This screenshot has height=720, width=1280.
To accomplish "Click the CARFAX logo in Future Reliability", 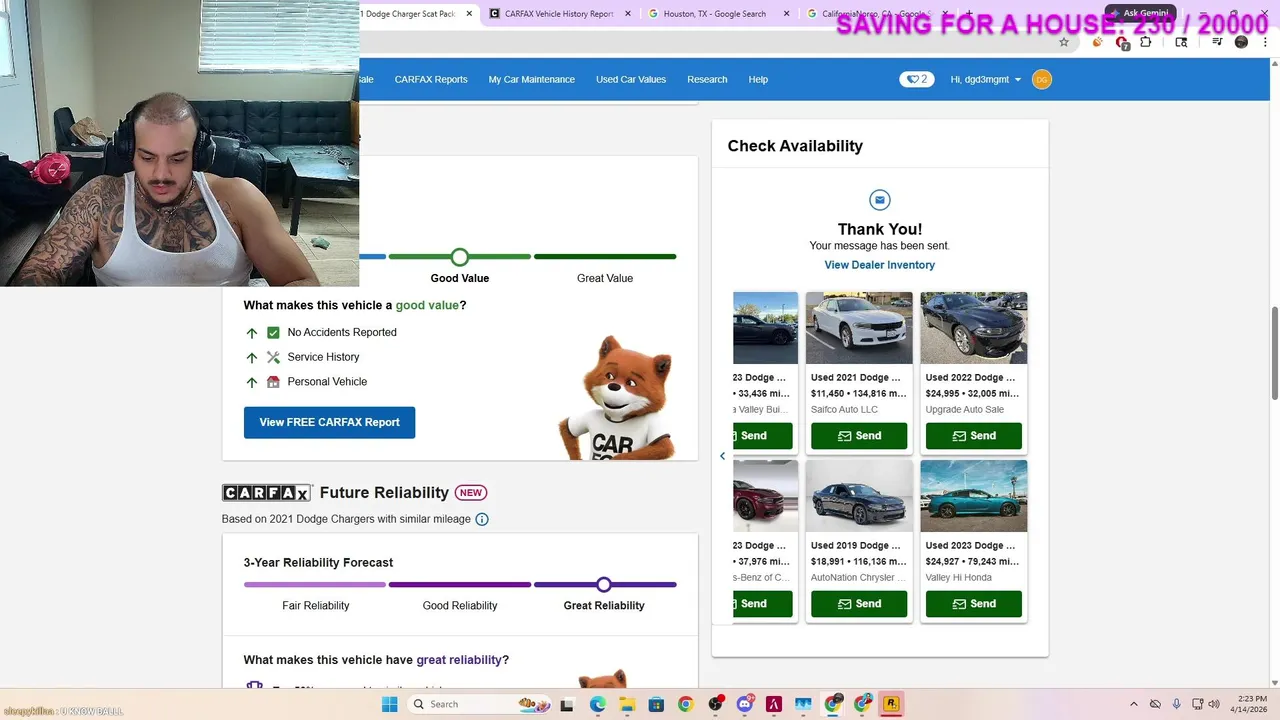I will tap(266, 492).
